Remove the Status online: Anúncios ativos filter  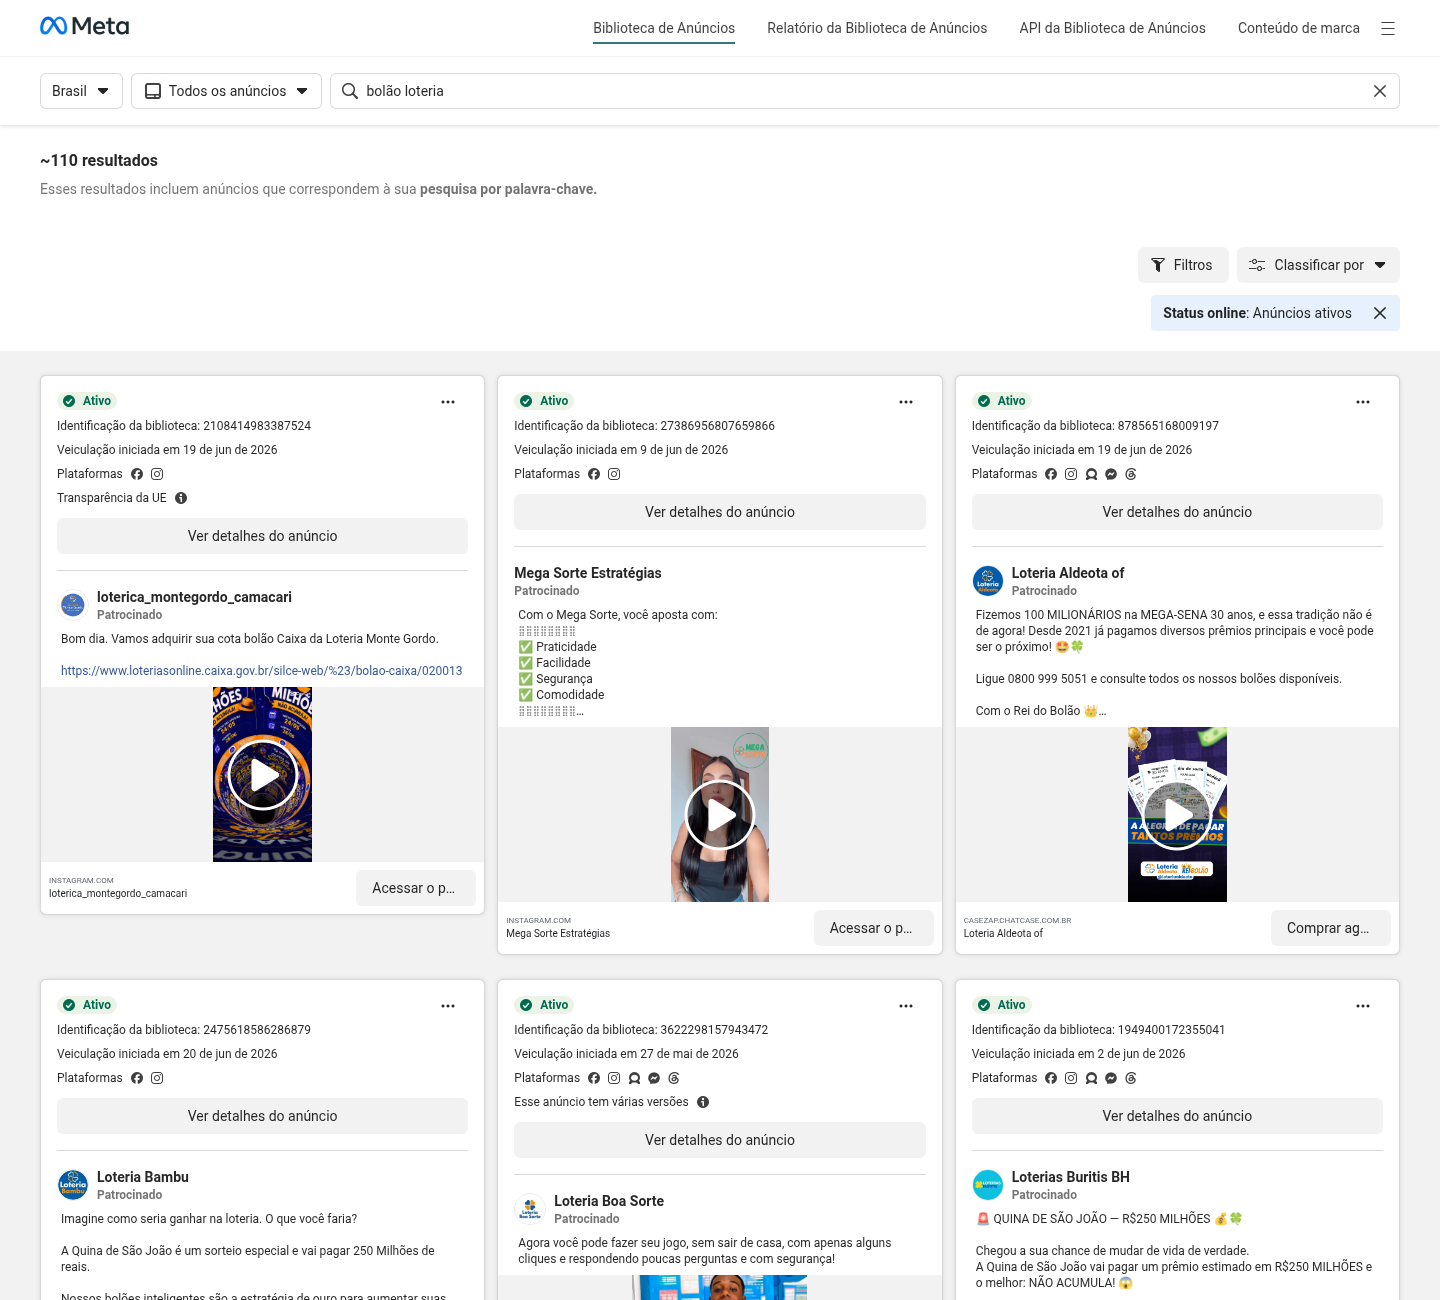click(1380, 313)
